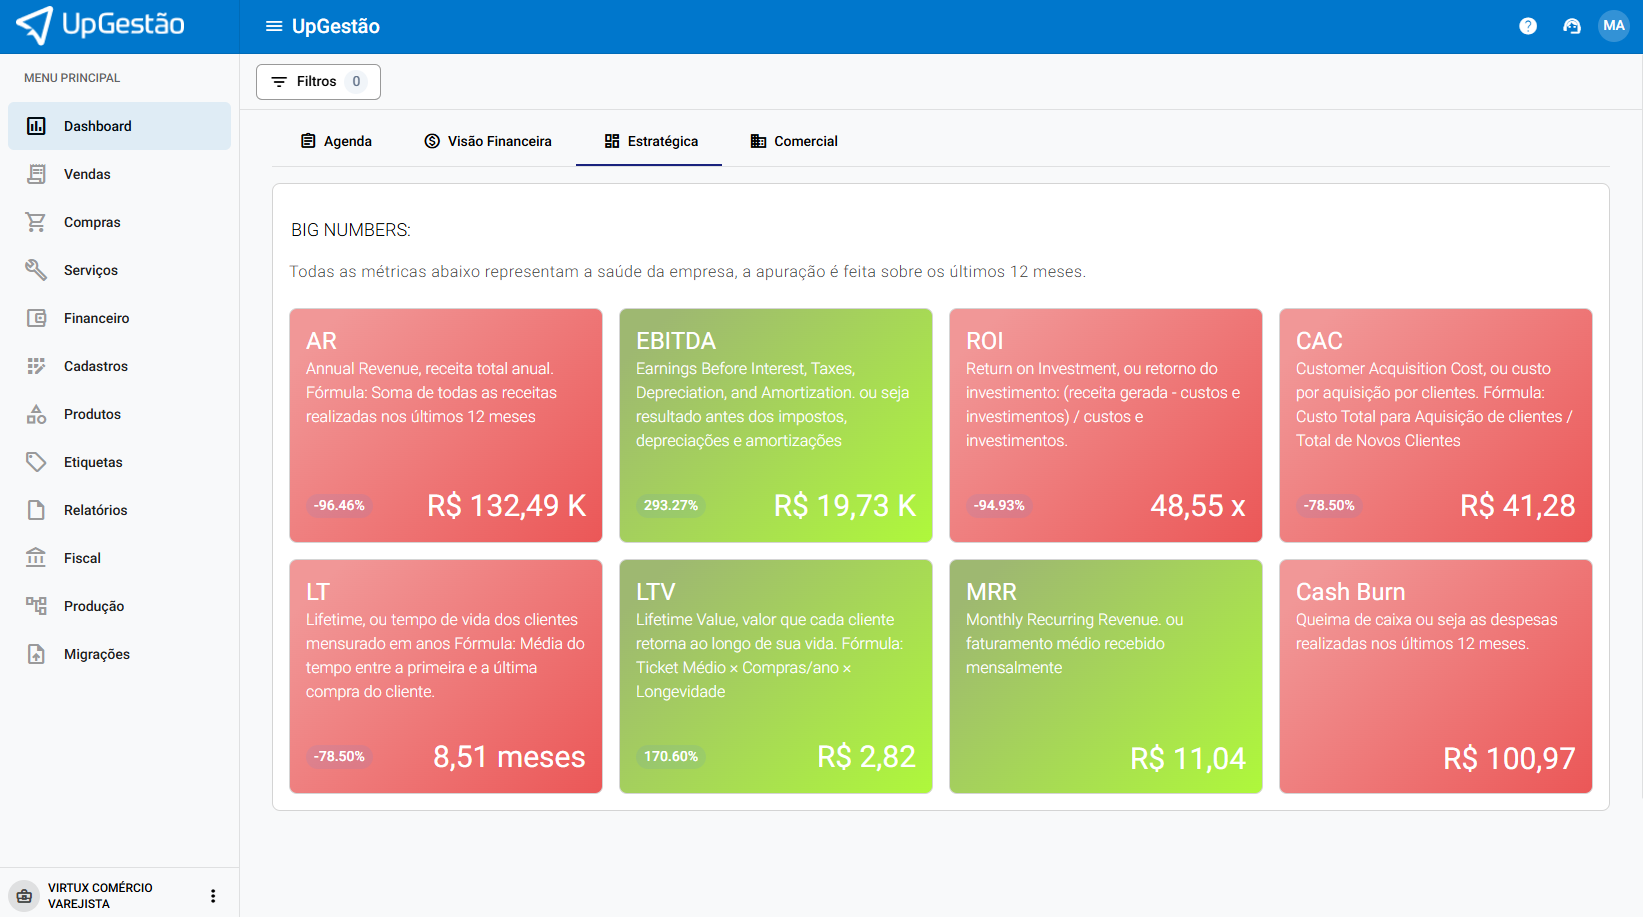Click the Compras shopping cart icon
Image resolution: width=1643 pixels, height=917 pixels.
[x=36, y=222]
